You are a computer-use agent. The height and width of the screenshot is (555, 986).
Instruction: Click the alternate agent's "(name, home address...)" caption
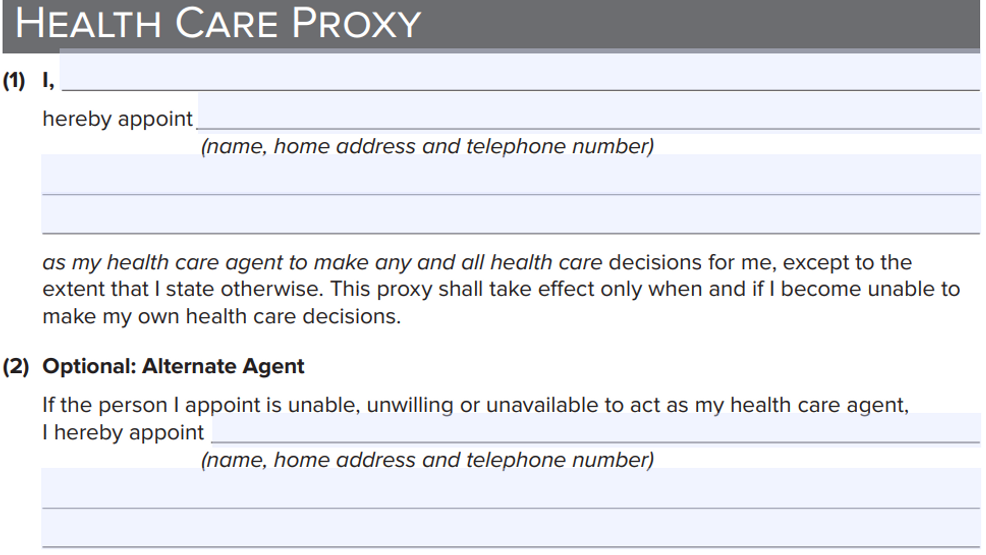tap(427, 460)
